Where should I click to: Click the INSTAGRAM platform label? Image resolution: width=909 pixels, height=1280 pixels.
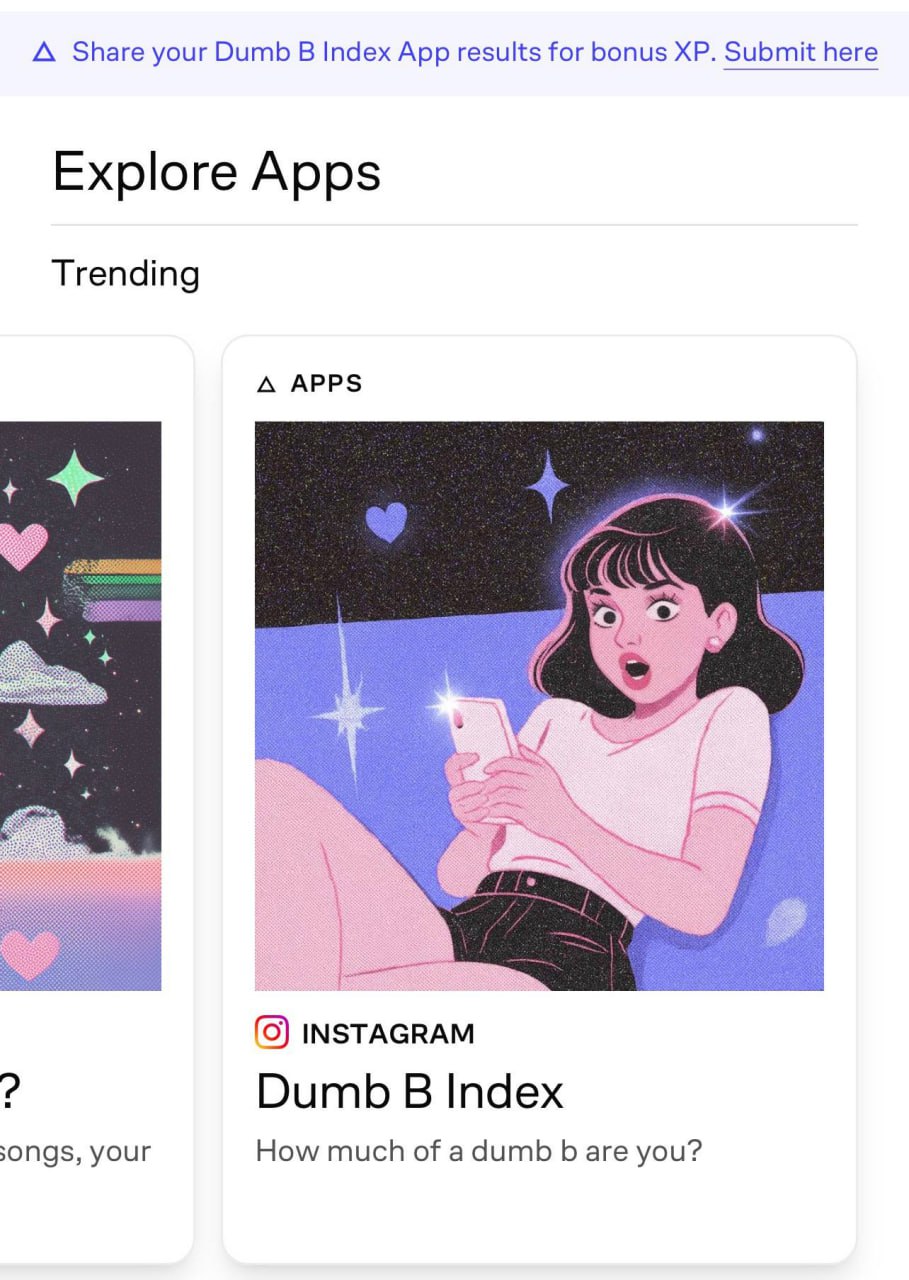click(388, 1033)
